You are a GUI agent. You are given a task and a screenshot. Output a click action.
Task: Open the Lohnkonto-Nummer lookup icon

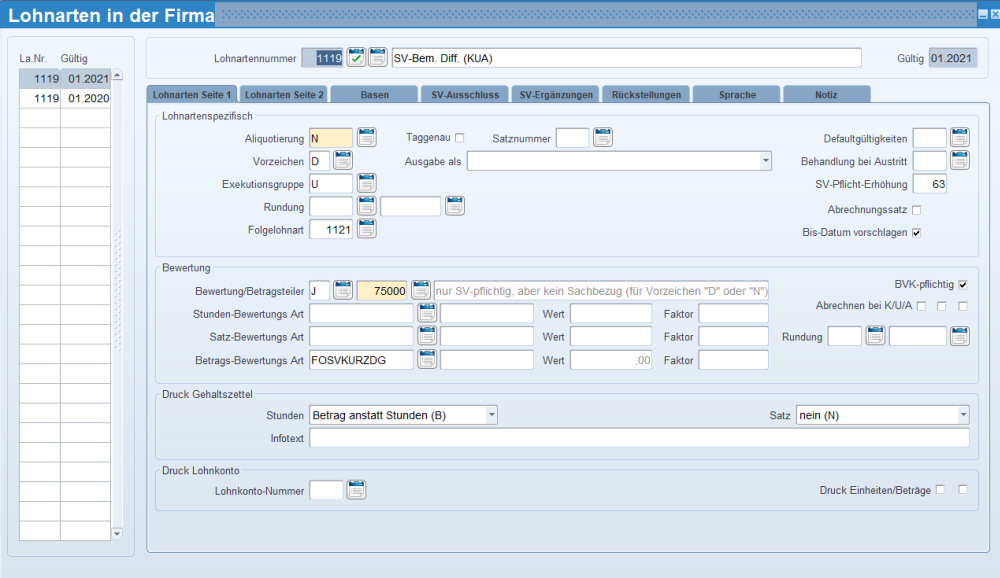pos(356,490)
